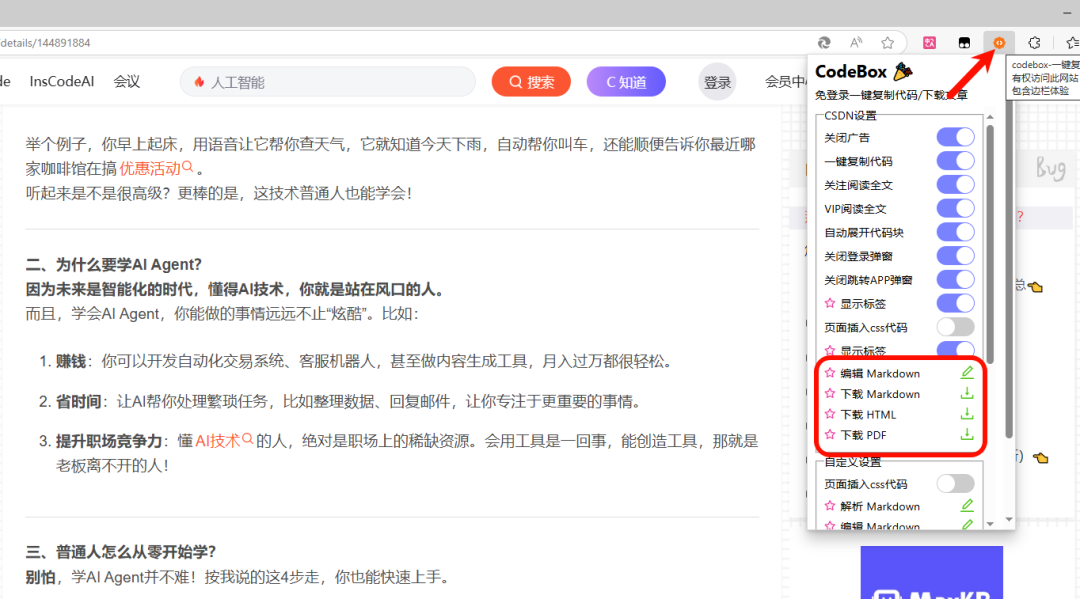The width and height of the screenshot is (1080, 599).
Task: Click the 登录 button
Action: tap(717, 81)
